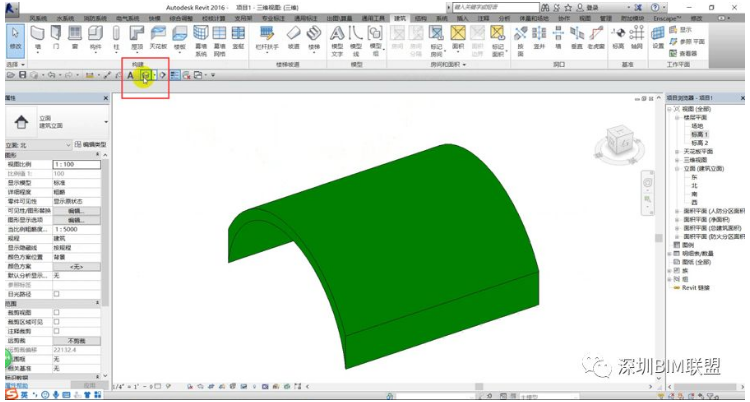
Task: Expand the 天花板平面 node in project browser
Action: (677, 151)
